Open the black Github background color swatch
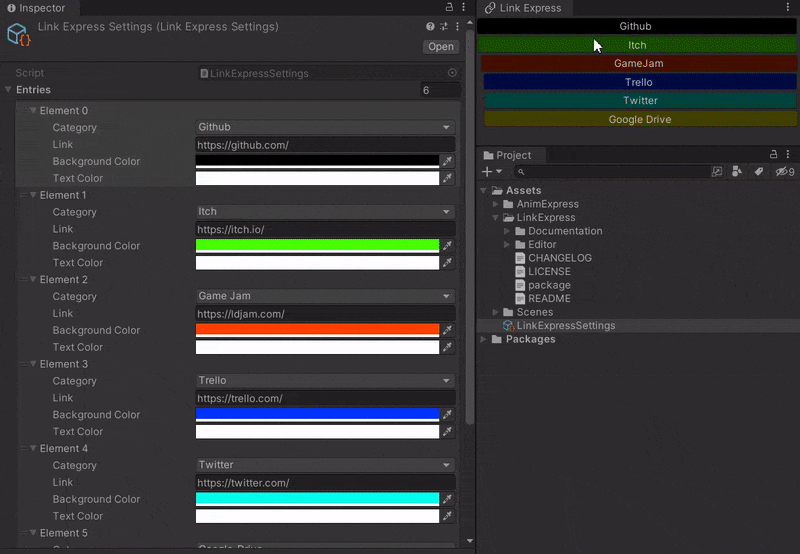The width and height of the screenshot is (800, 554). point(317,161)
